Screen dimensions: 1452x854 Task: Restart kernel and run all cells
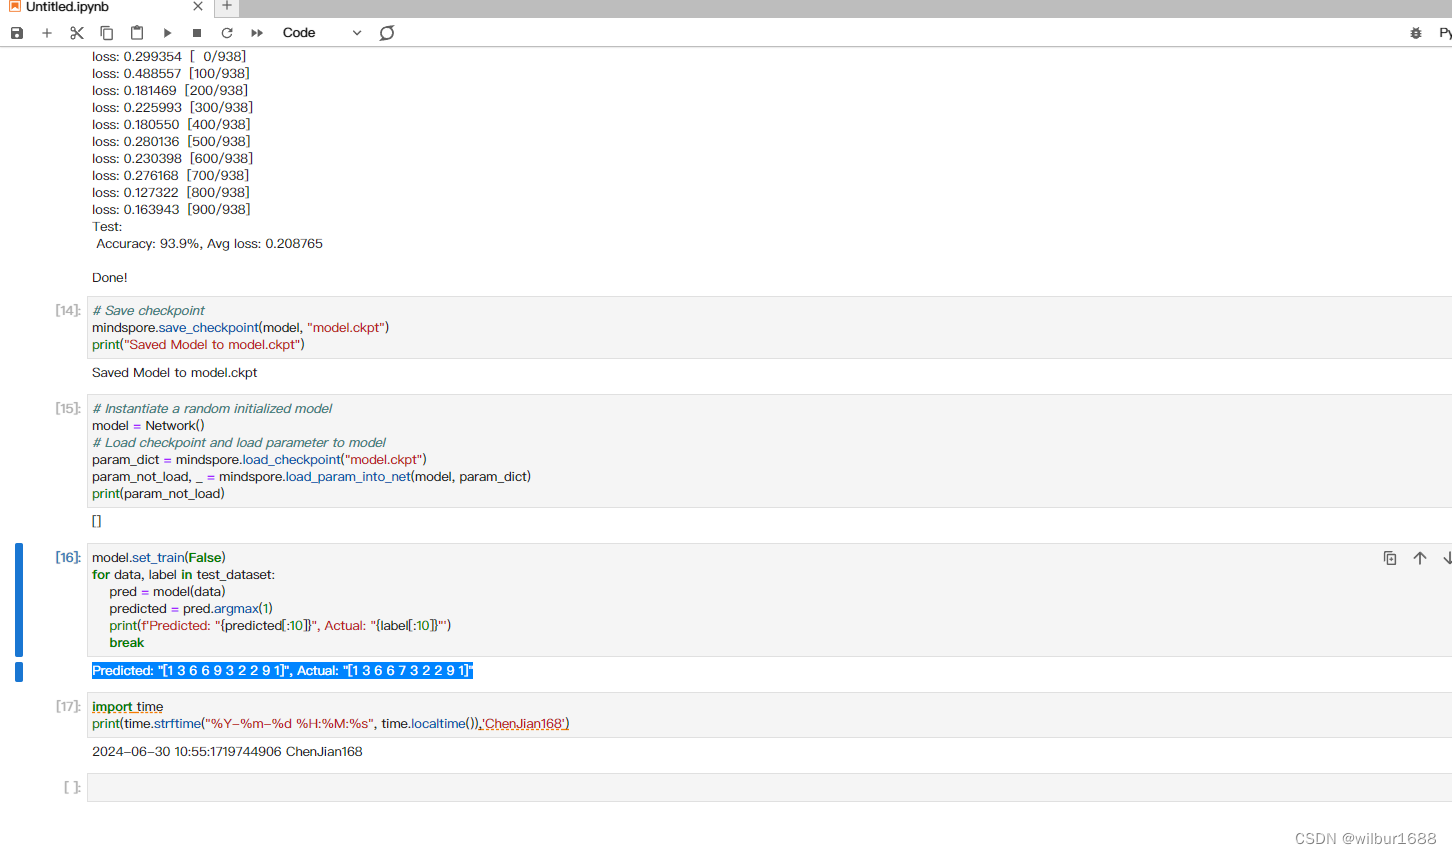(257, 33)
